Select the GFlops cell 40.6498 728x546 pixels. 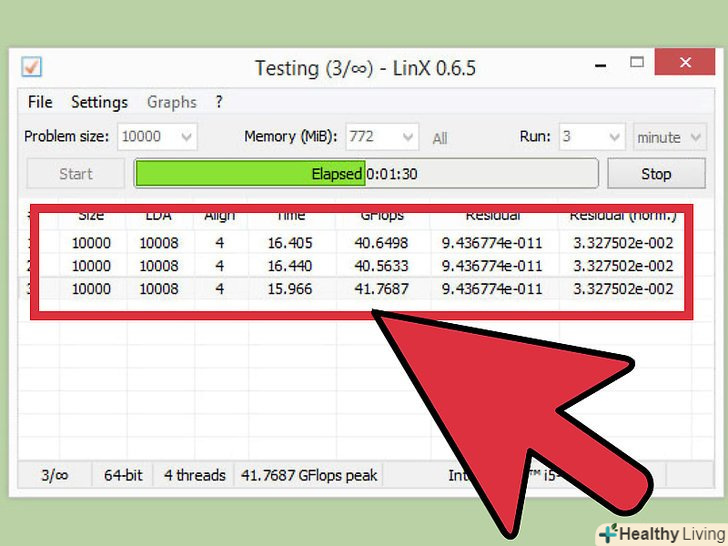click(x=381, y=243)
